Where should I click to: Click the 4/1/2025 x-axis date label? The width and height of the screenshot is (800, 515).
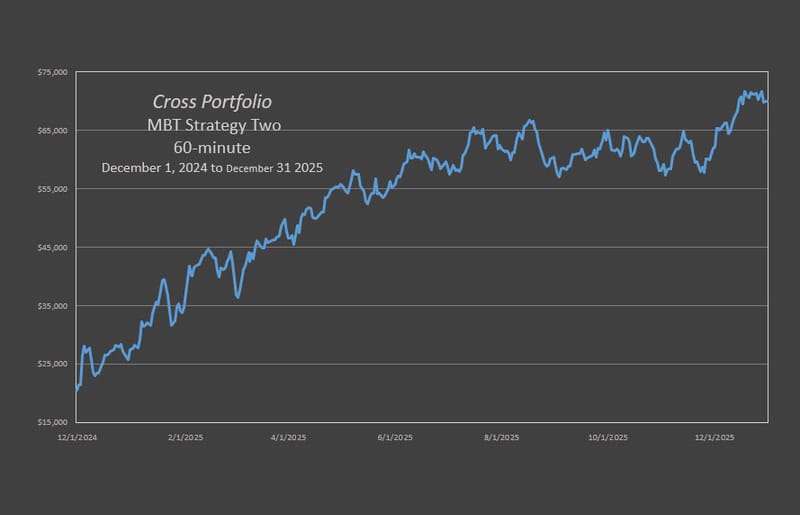289,437
